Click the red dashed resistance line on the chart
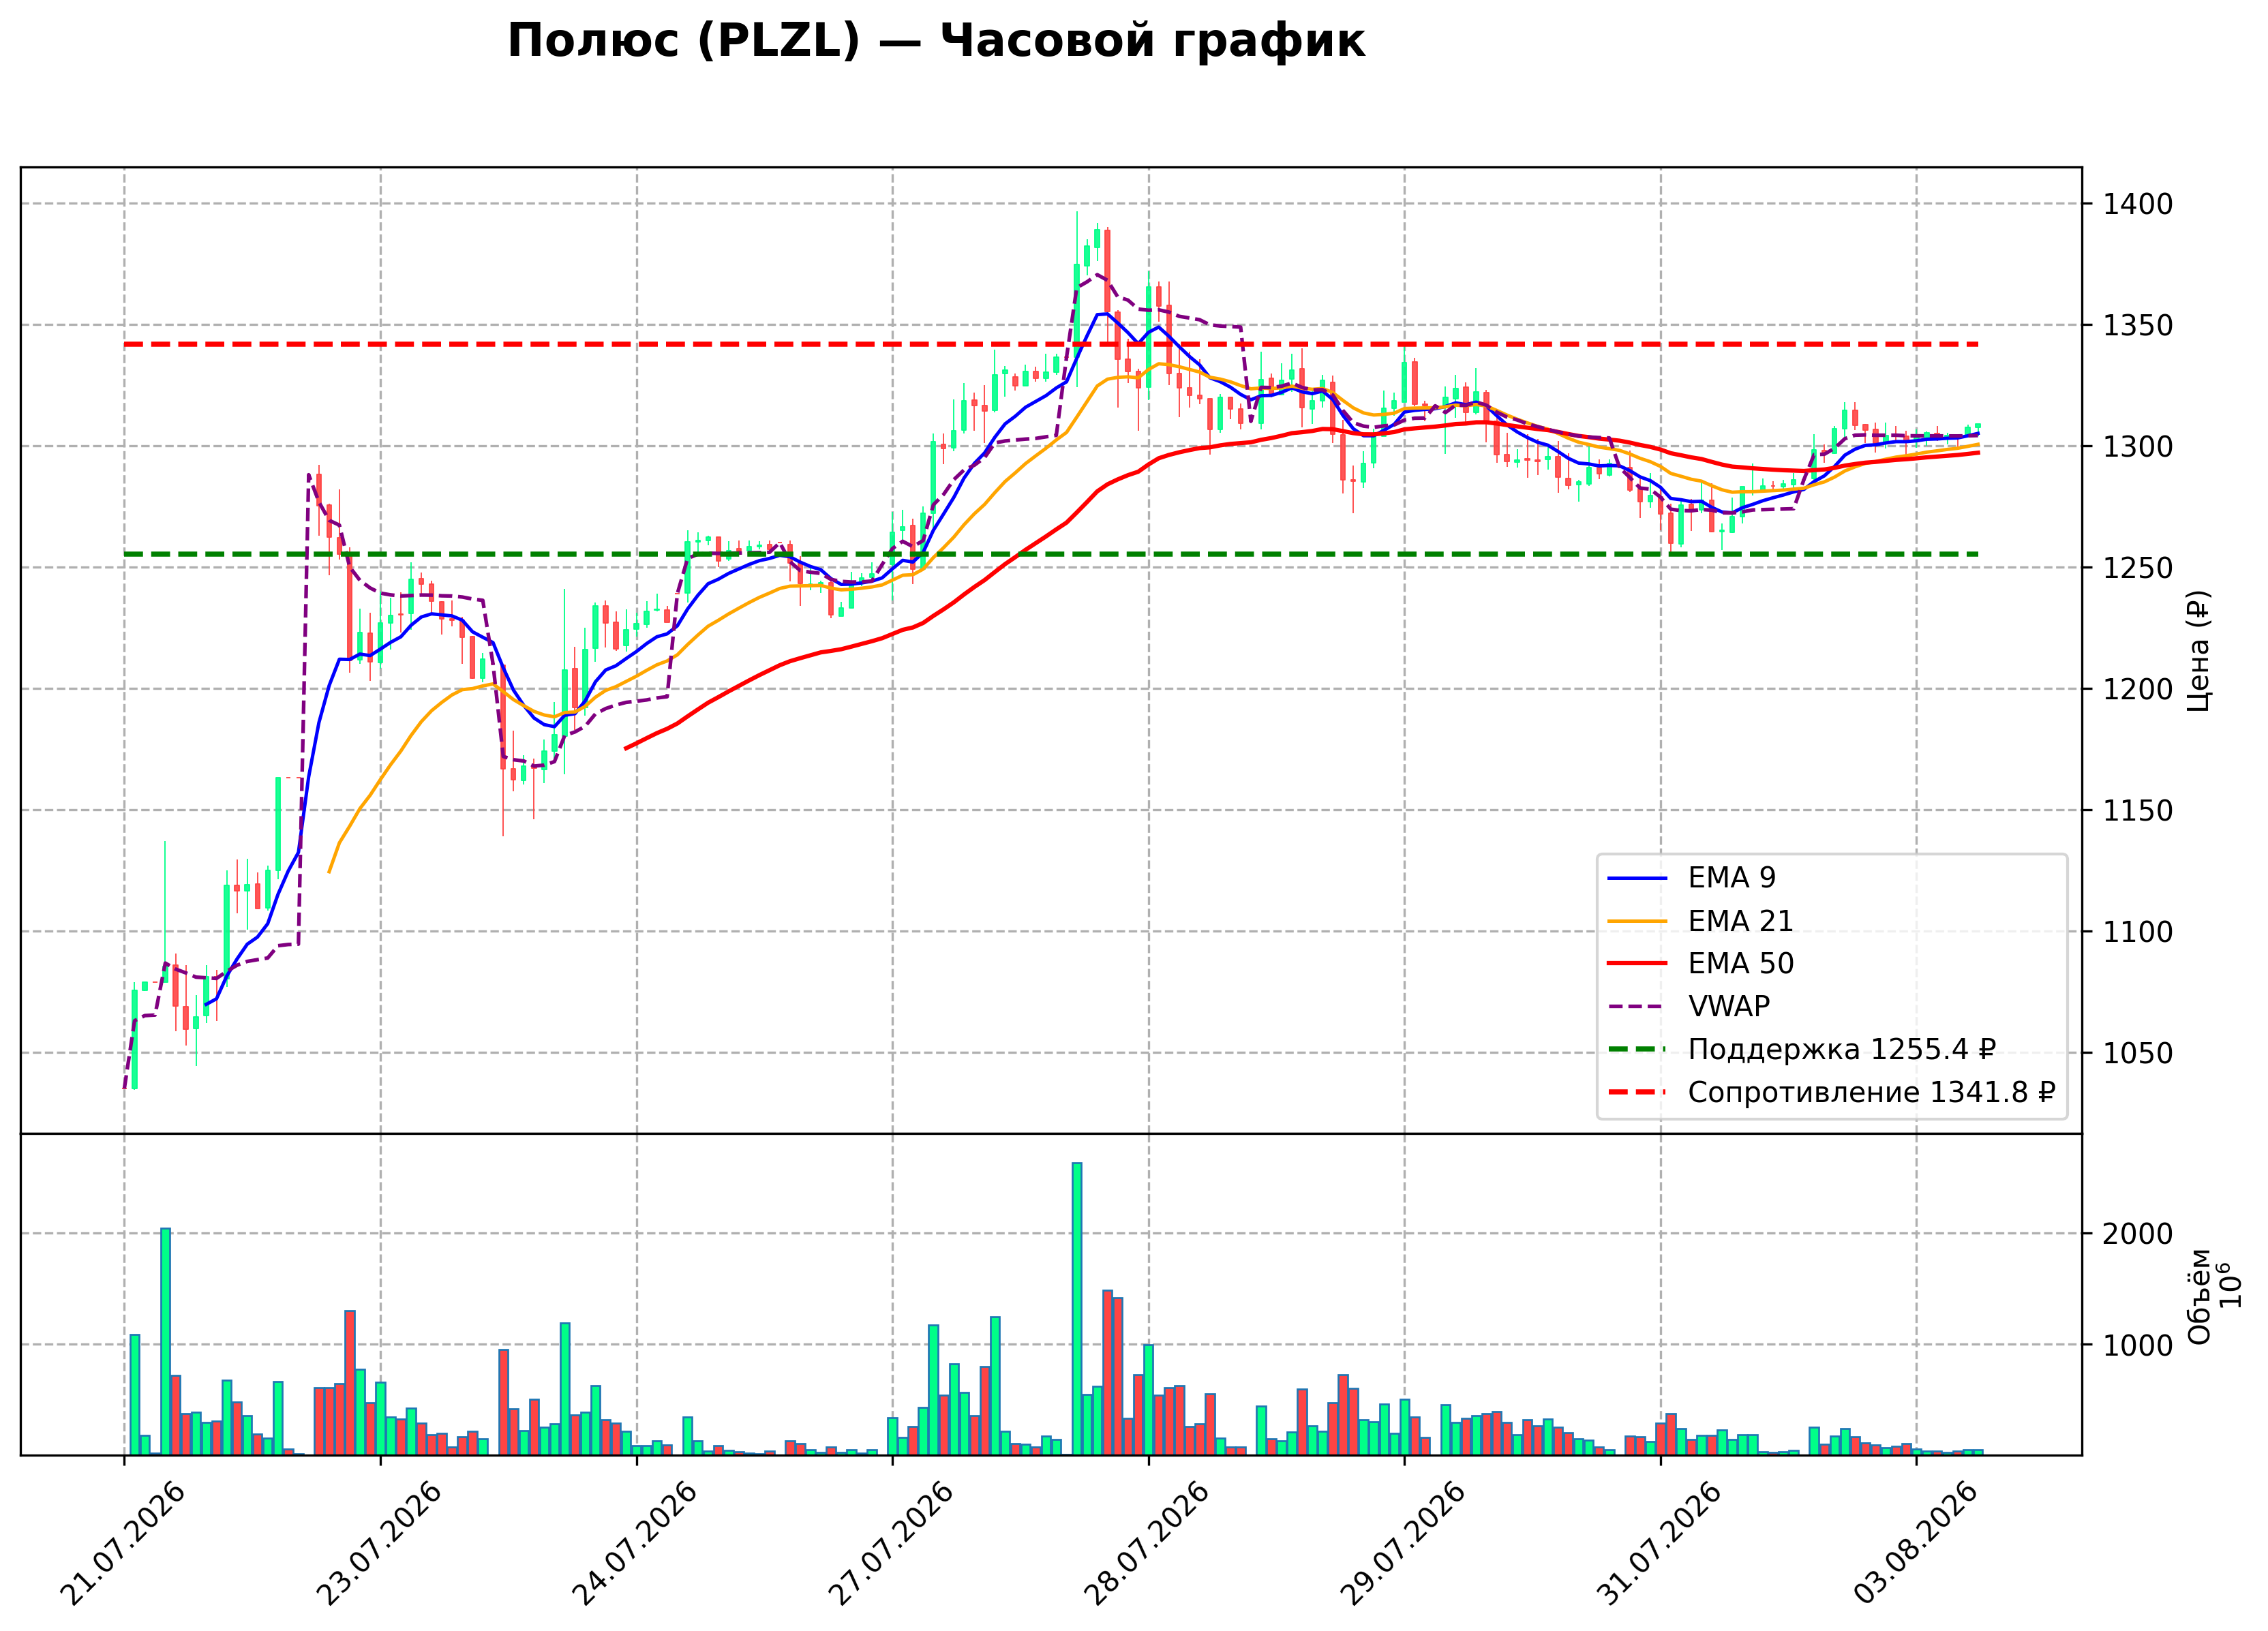 [1051, 344]
